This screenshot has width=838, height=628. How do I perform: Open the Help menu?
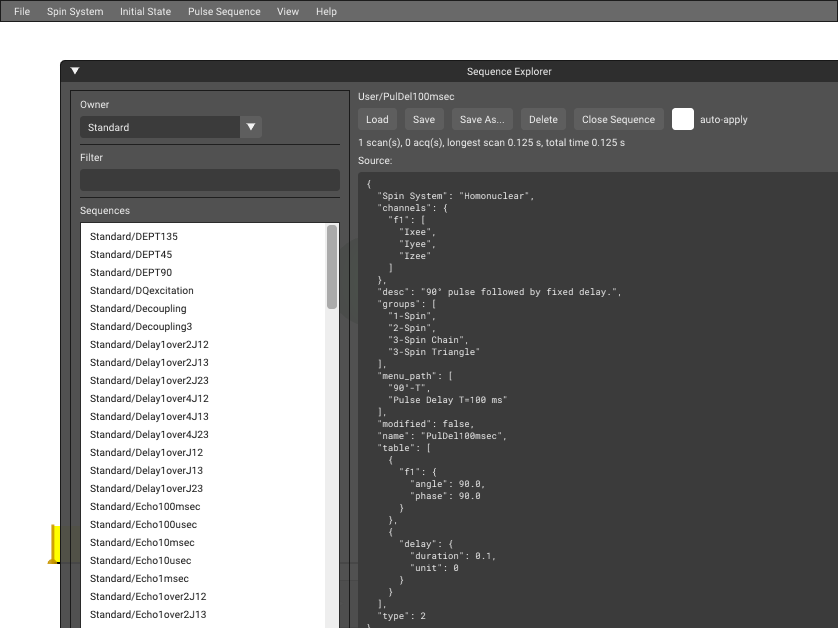(326, 11)
